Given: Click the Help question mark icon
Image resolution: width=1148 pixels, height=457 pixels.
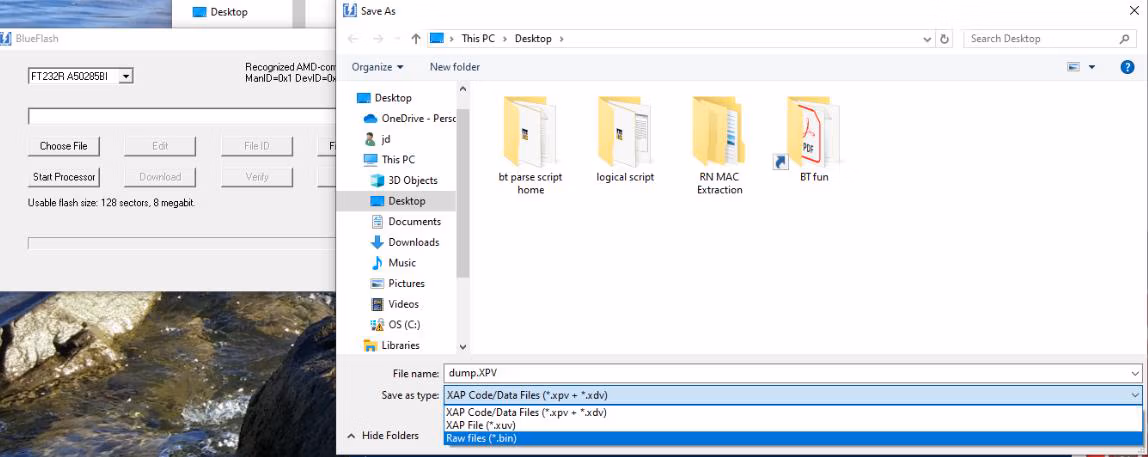Looking at the screenshot, I should [x=1127, y=67].
